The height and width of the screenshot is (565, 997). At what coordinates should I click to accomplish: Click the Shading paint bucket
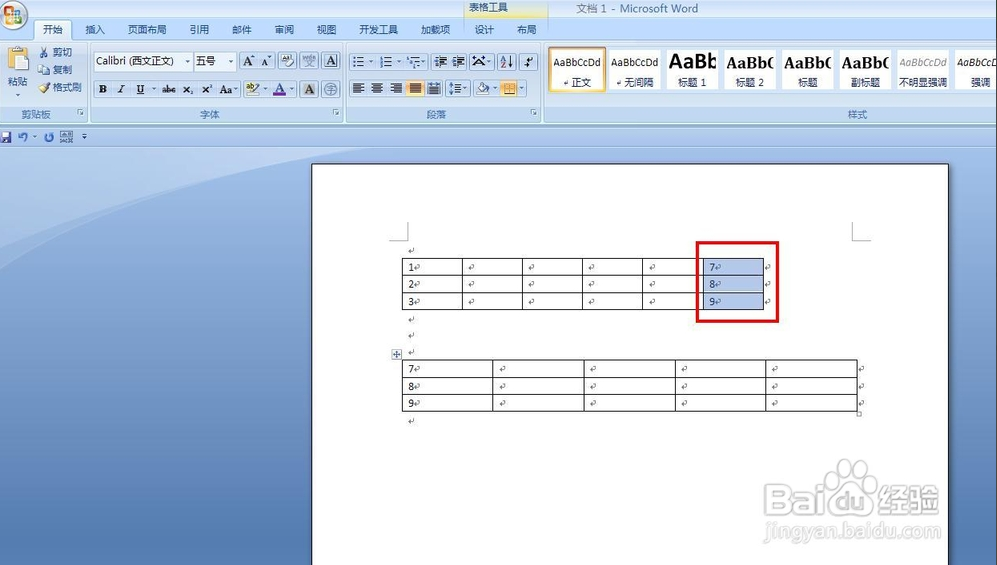(483, 88)
